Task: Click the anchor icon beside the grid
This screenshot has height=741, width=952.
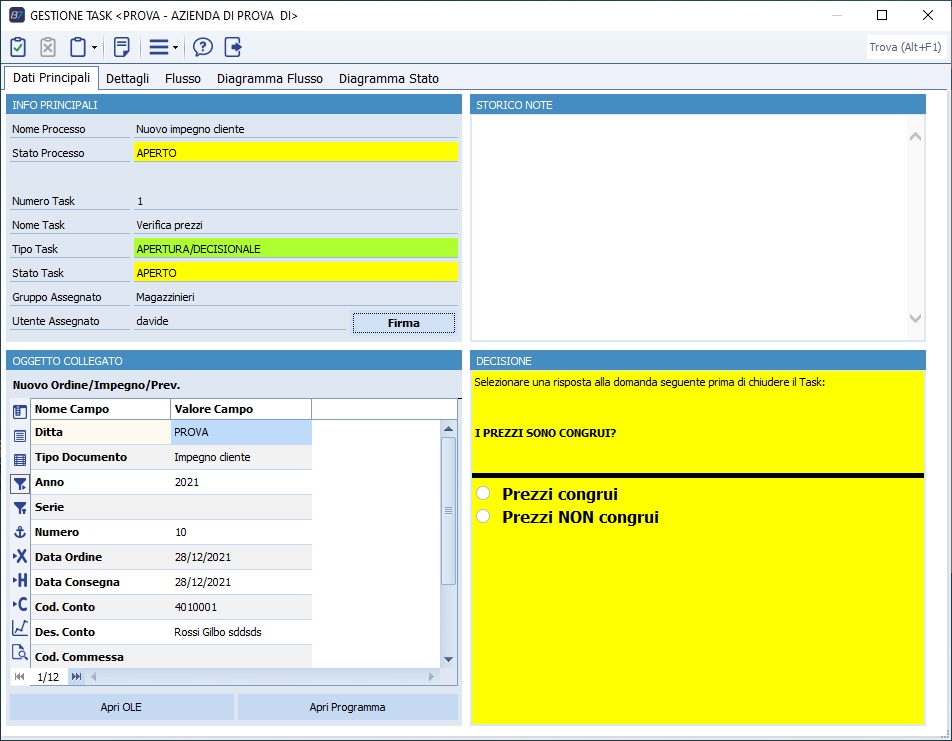Action: click(20, 532)
